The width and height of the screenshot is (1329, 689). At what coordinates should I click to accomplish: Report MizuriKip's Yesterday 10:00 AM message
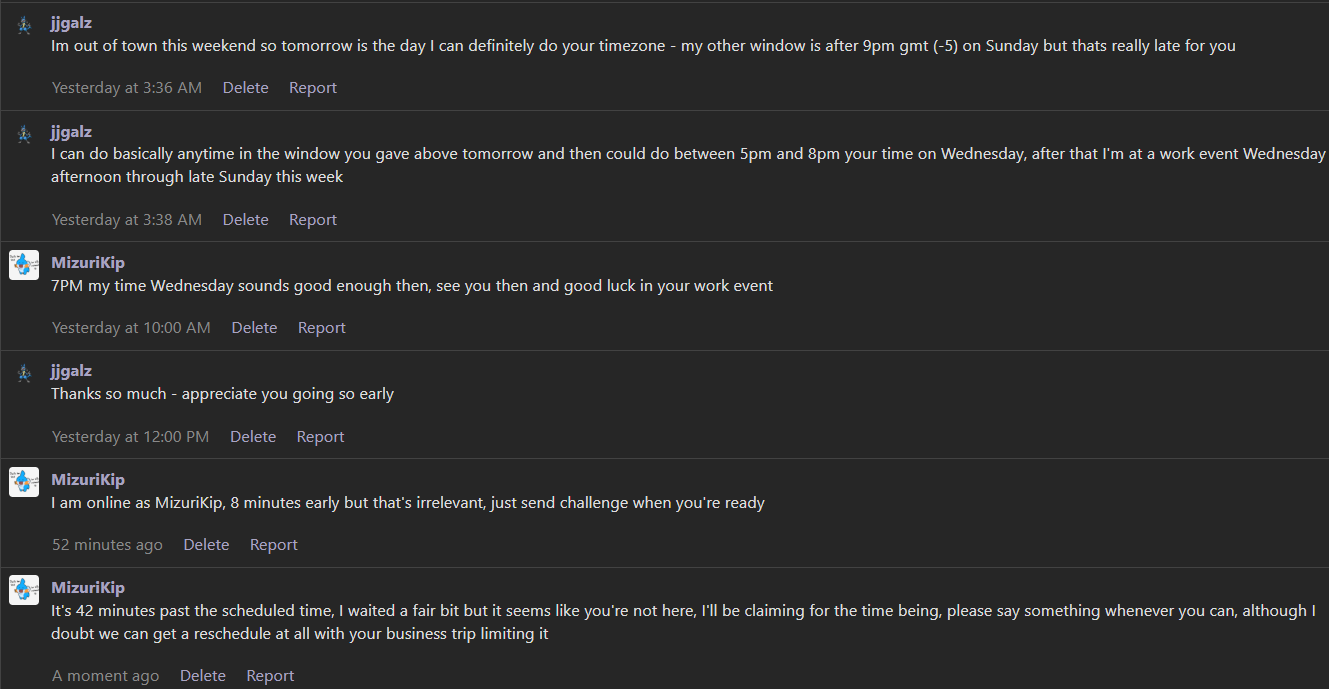point(322,328)
